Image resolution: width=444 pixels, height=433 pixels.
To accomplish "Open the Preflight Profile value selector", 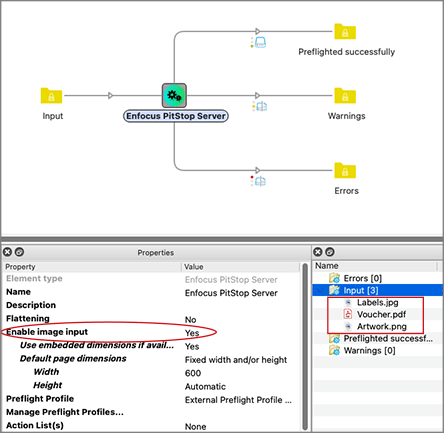I will click(238, 400).
